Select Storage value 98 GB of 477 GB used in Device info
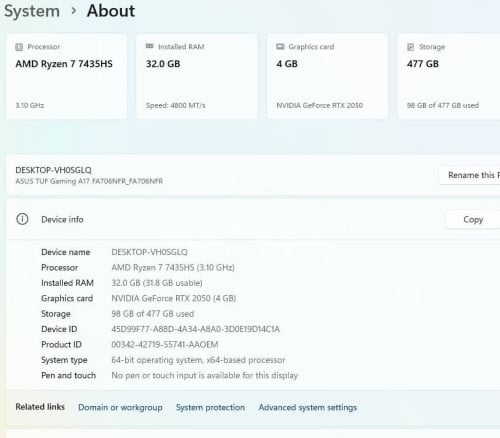Viewport: 500px width, 438px height. (152, 314)
